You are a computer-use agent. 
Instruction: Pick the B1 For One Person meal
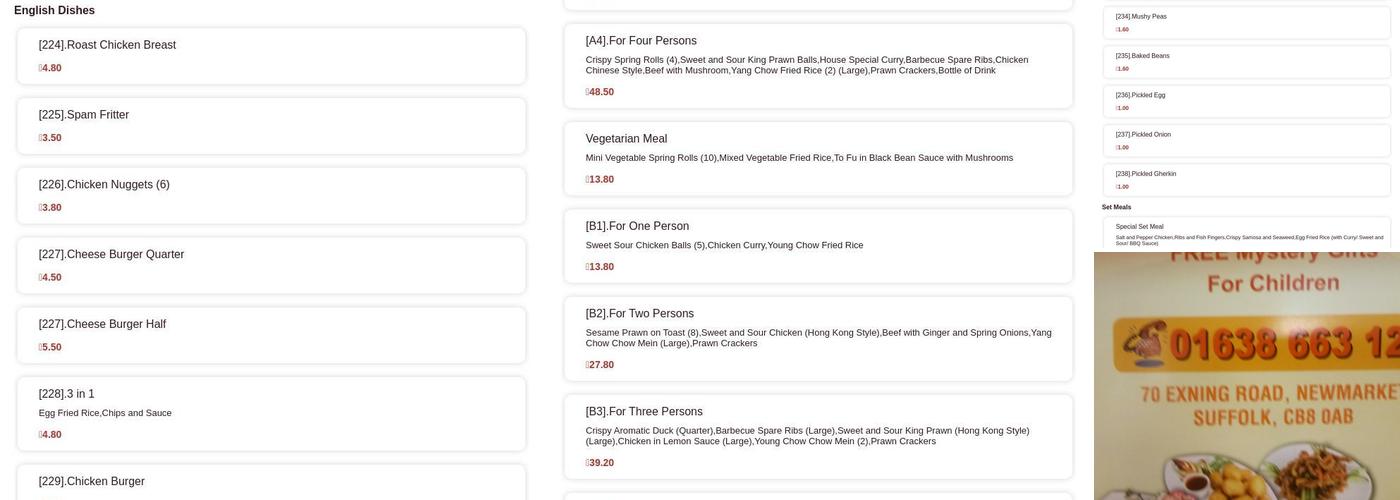point(818,246)
